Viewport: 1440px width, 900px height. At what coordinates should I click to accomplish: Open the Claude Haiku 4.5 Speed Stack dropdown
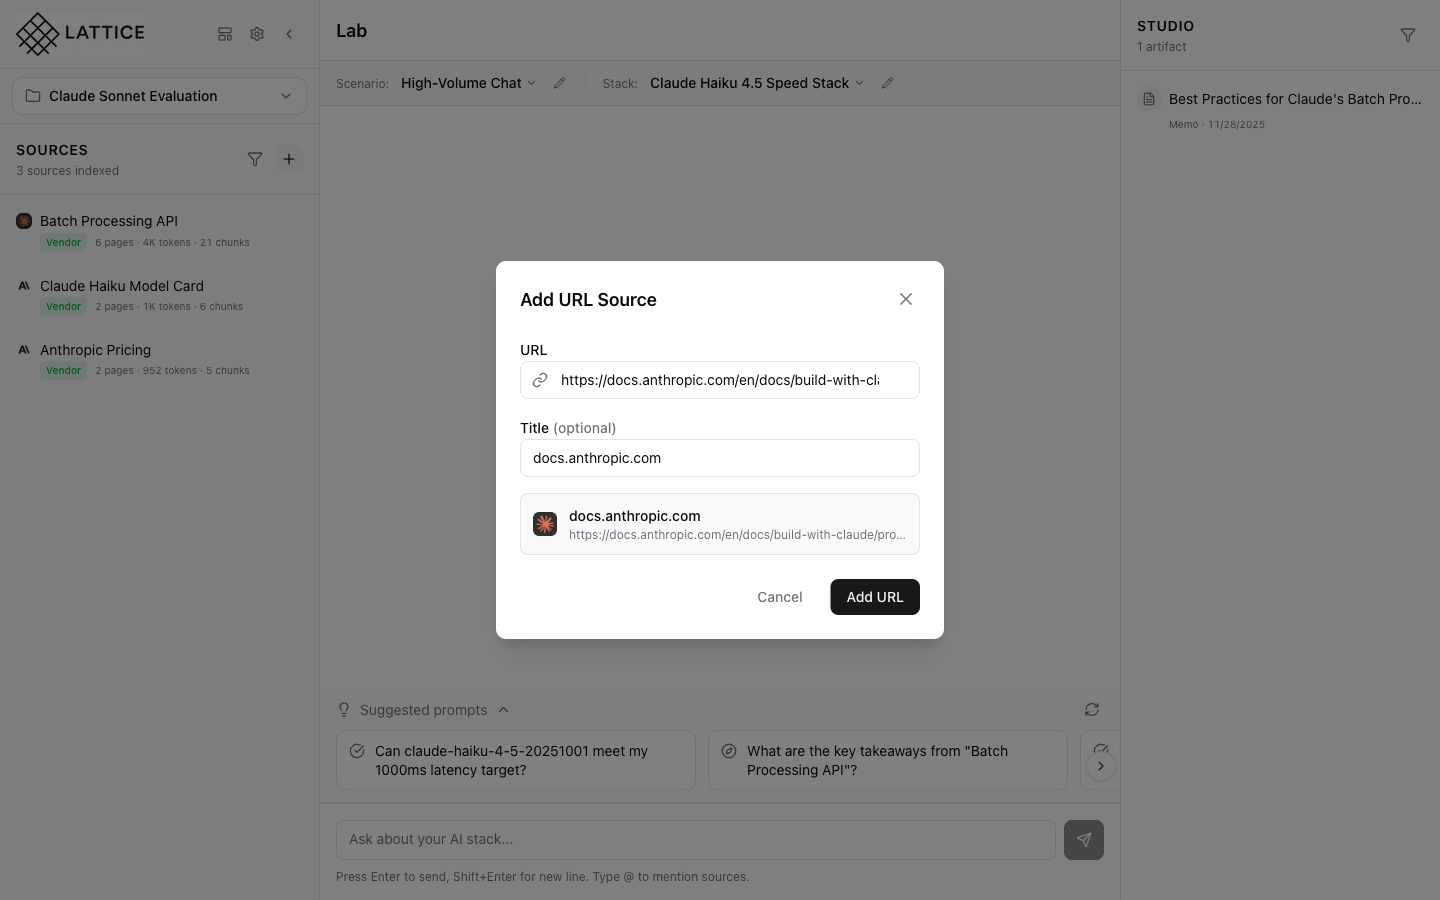tap(756, 83)
